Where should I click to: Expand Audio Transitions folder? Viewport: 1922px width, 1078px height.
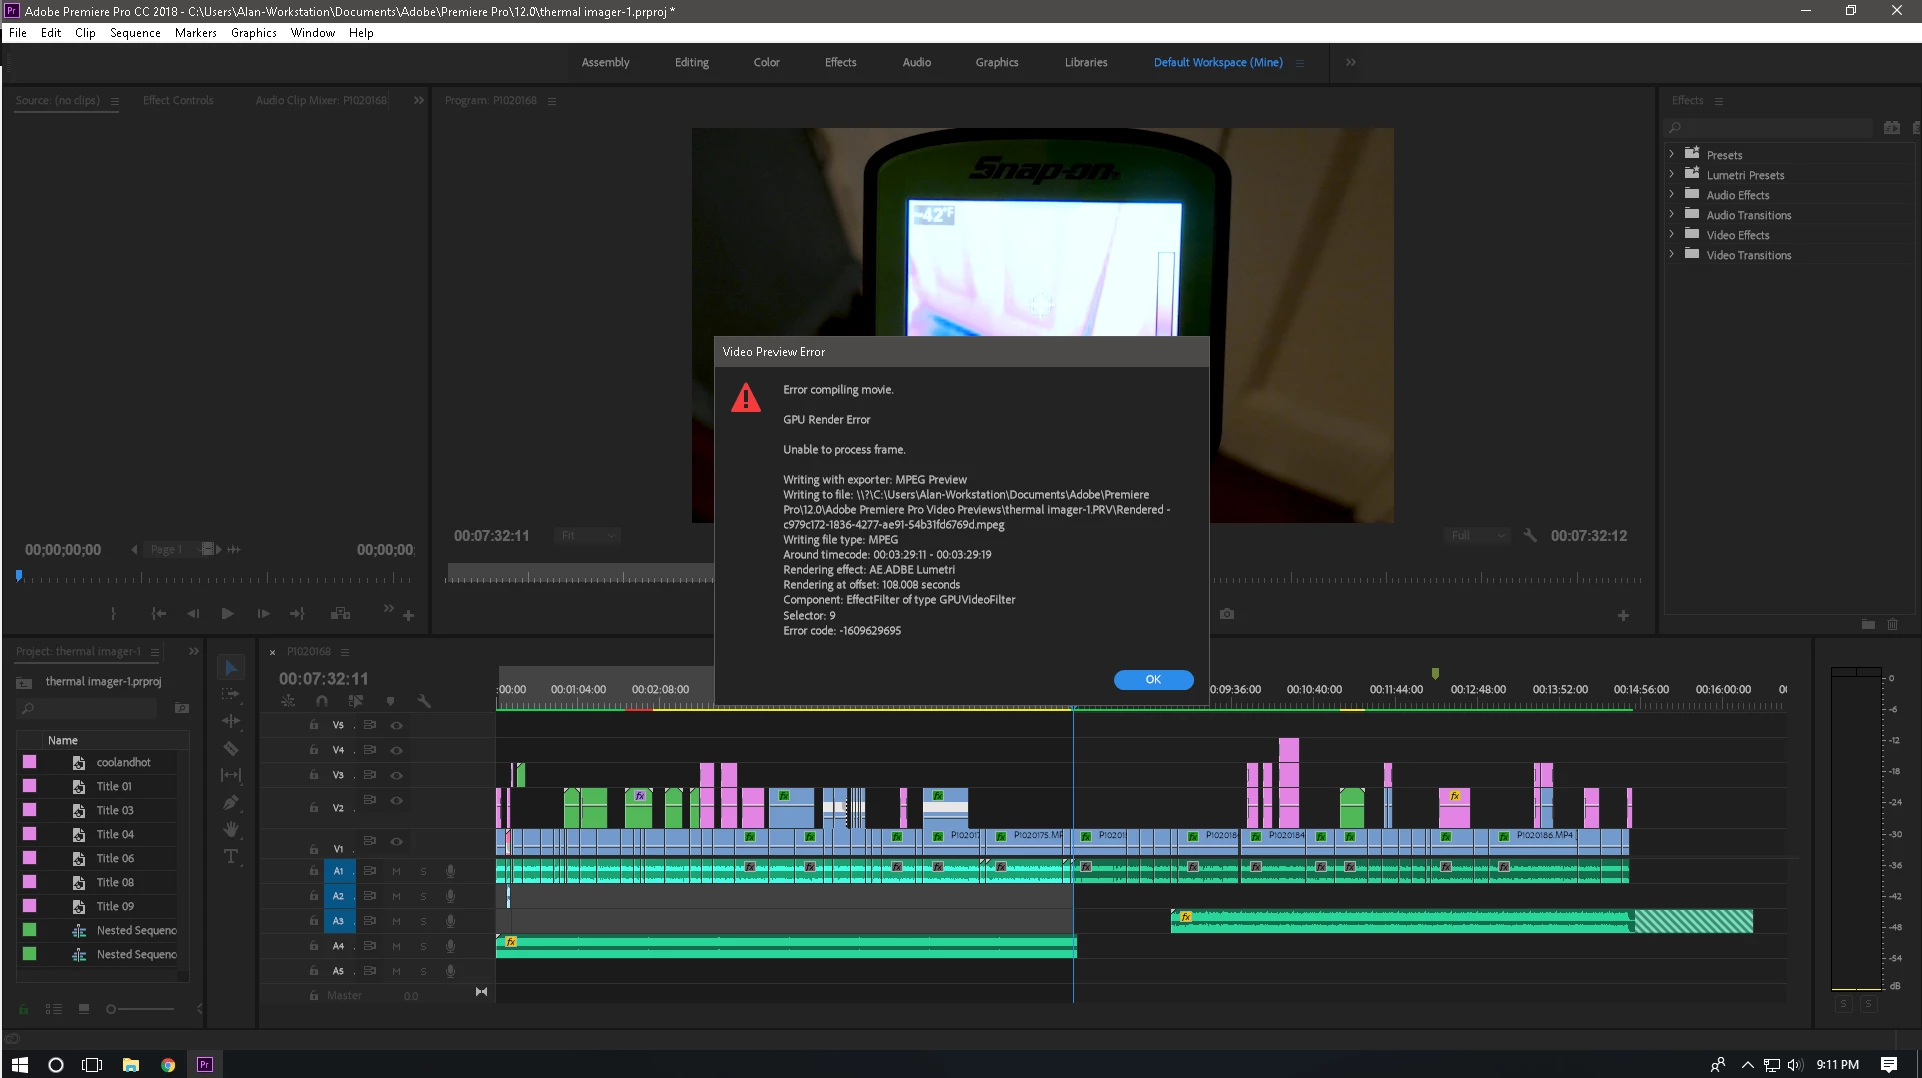coord(1671,214)
